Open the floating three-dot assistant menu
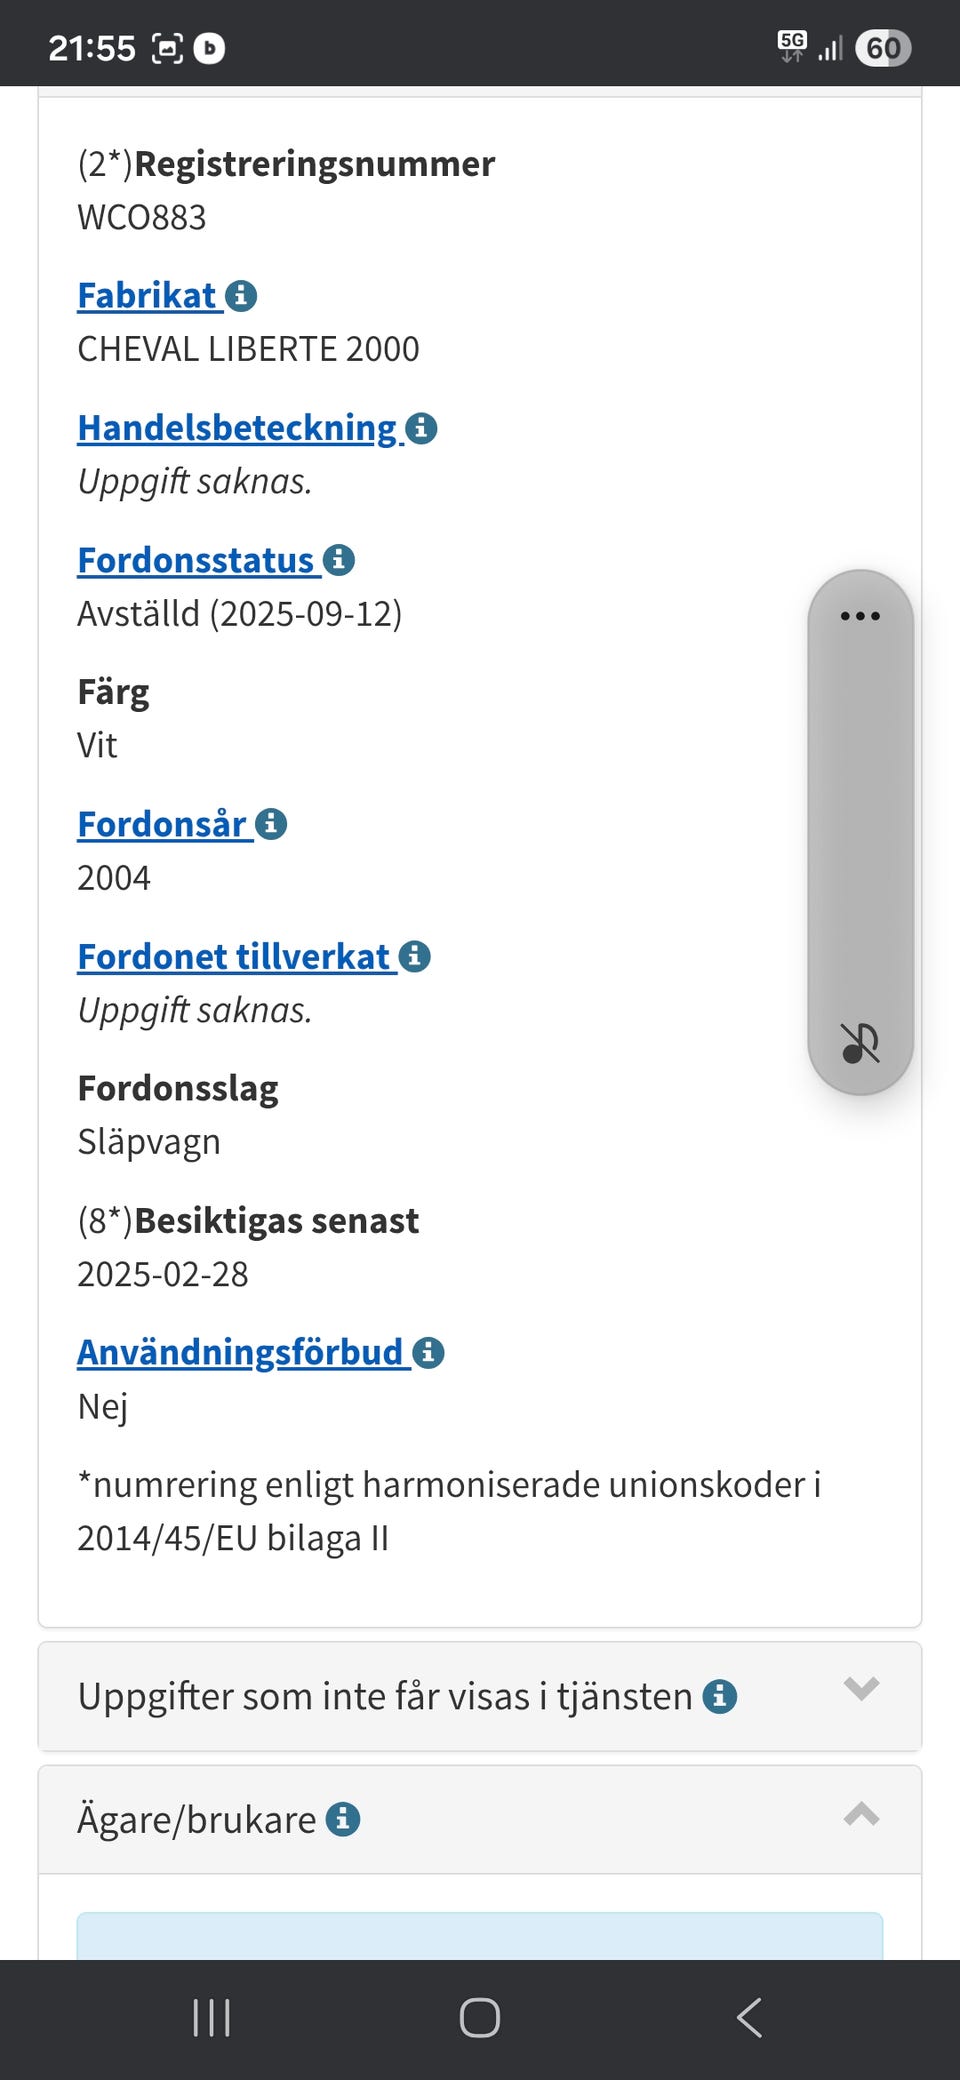Viewport: 960px width, 2080px height. coord(860,615)
